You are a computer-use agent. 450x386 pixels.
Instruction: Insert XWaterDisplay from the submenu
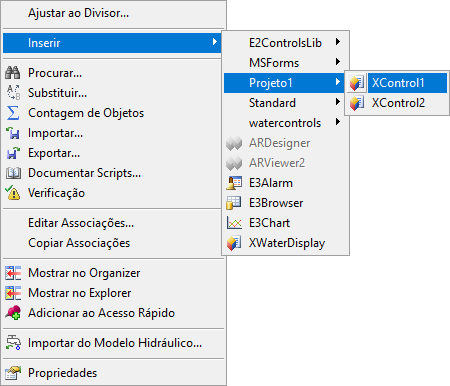tap(286, 243)
